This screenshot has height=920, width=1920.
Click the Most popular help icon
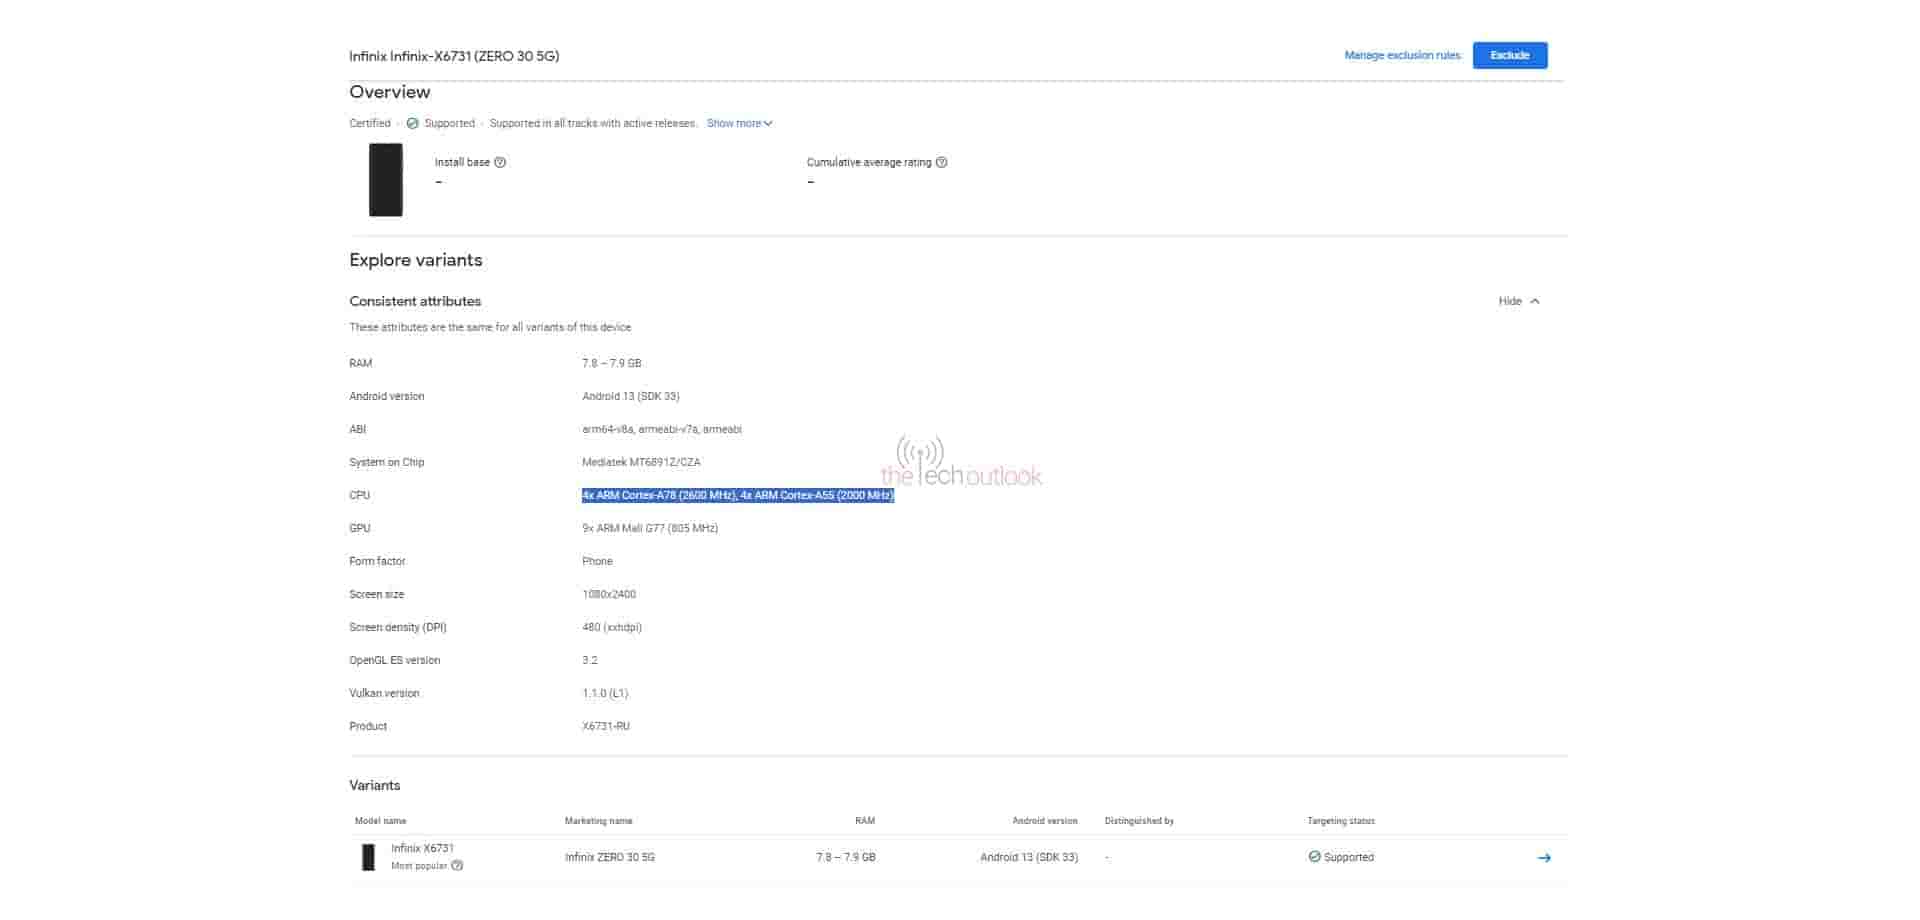point(457,866)
